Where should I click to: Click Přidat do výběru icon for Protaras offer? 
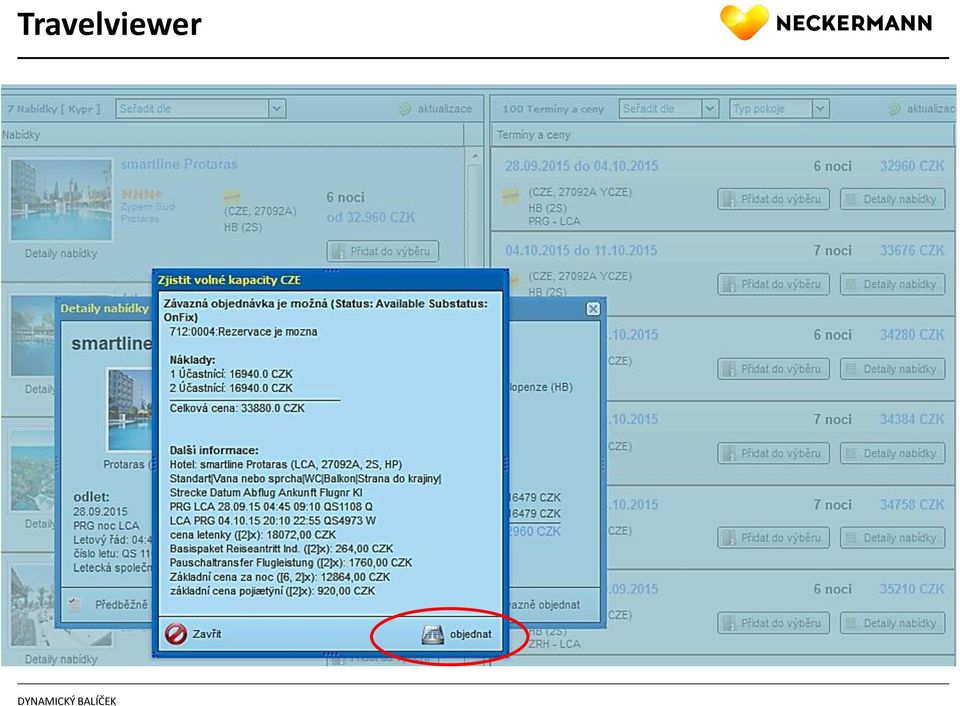coord(338,251)
